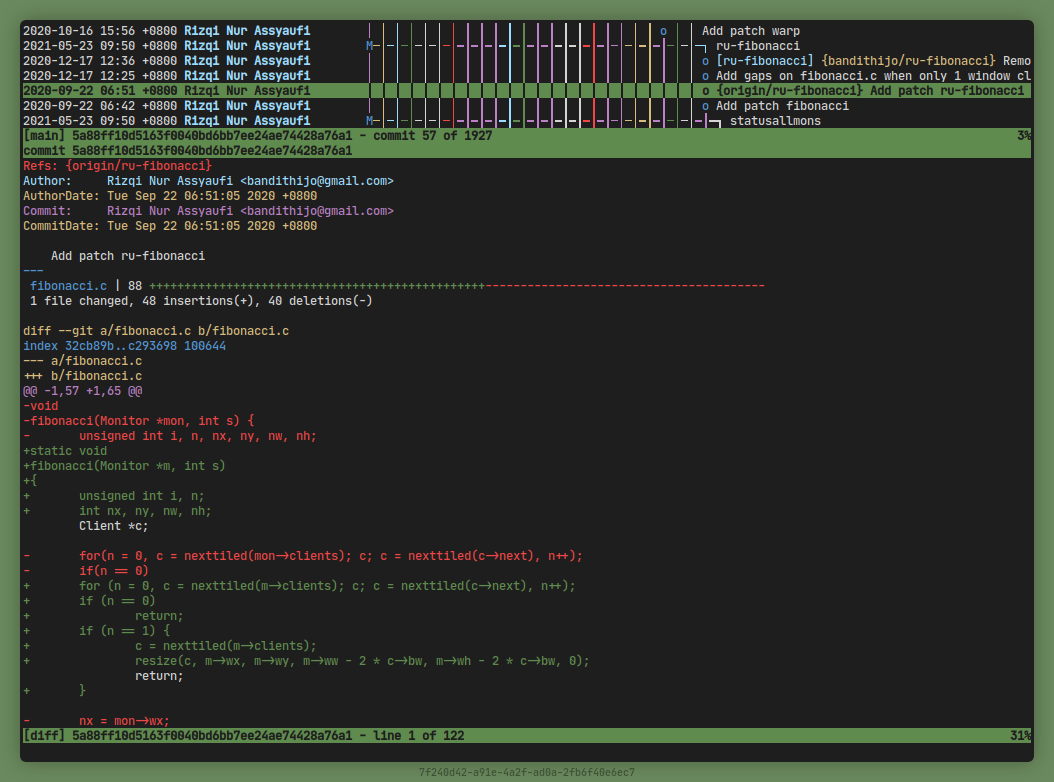The image size is (1054, 782).
Task: Select the [ru-fibonacci] branch label
Action: pos(765,61)
